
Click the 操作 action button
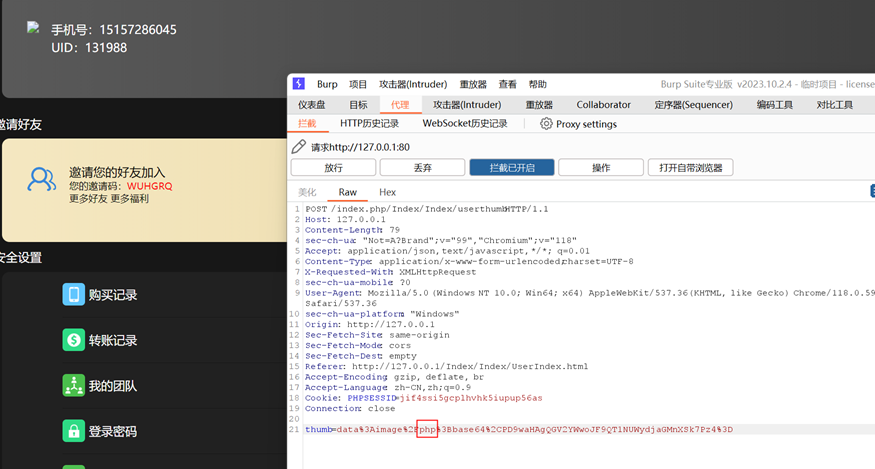point(601,168)
